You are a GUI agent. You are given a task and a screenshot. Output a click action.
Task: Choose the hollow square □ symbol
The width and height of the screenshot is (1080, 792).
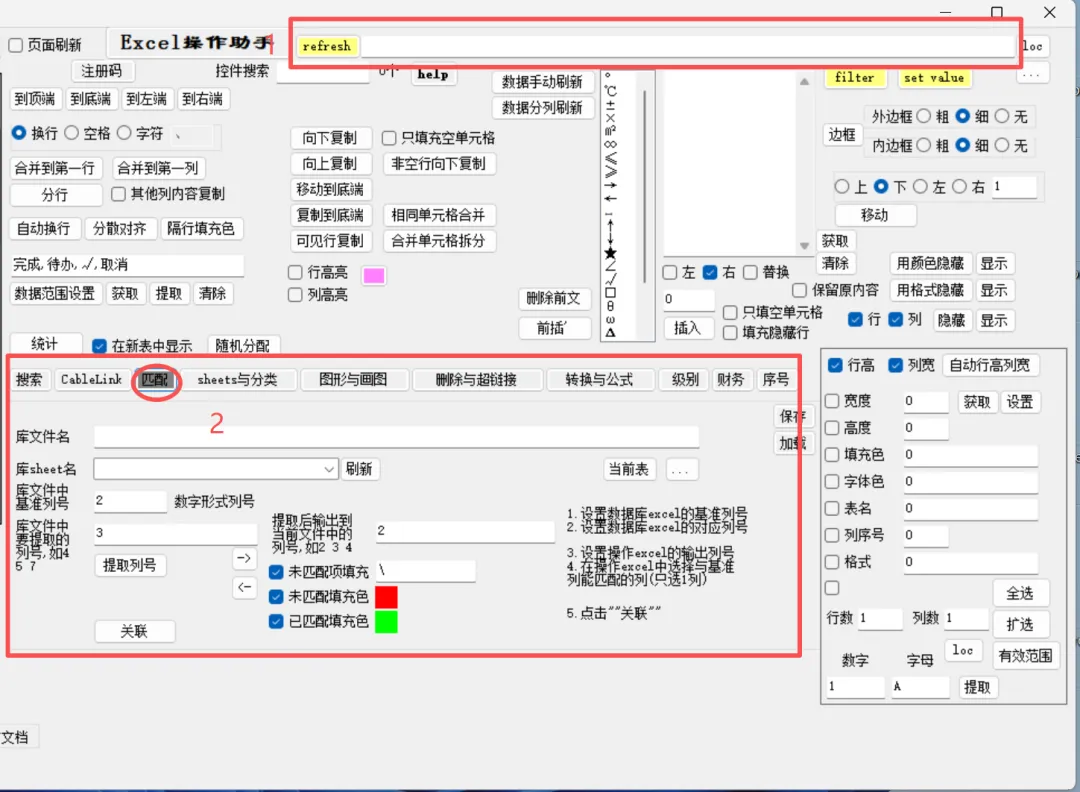[x=610, y=293]
